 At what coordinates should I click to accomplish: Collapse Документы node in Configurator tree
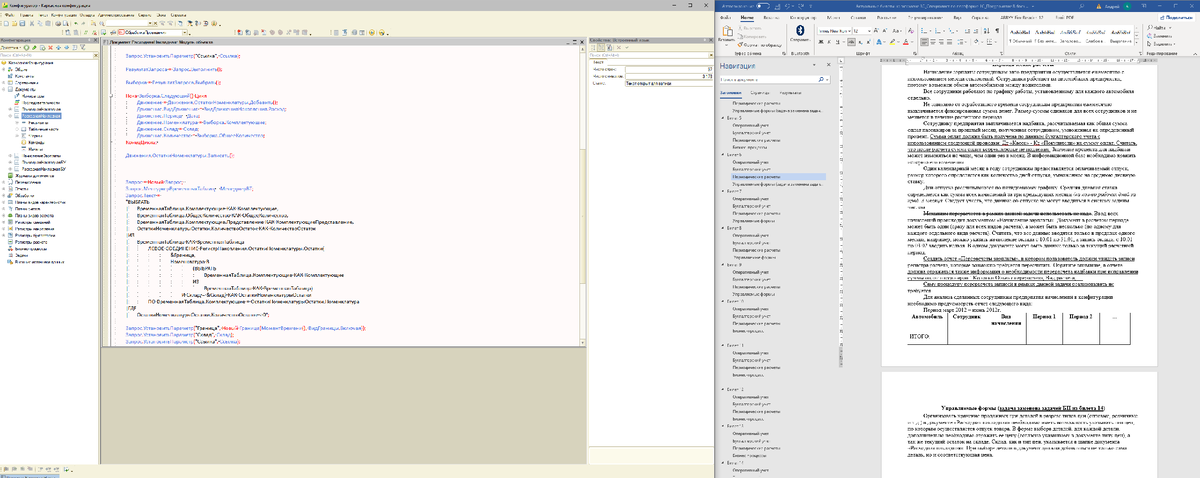click(x=3, y=89)
